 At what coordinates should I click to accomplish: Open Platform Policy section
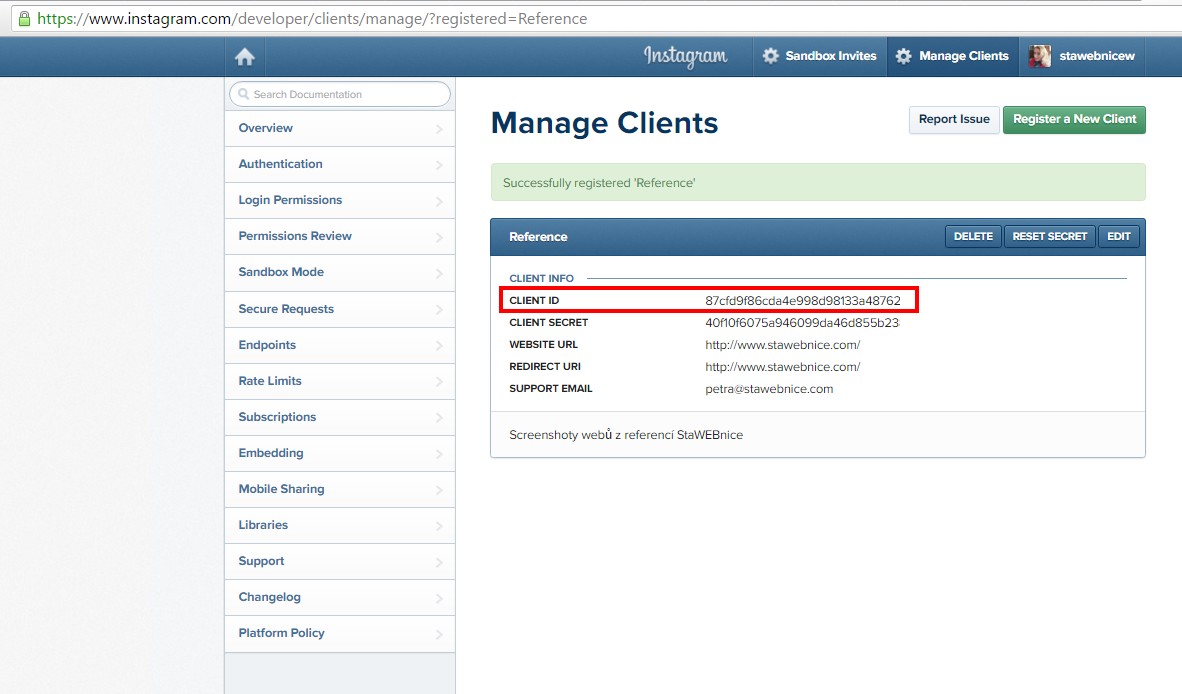click(340, 634)
